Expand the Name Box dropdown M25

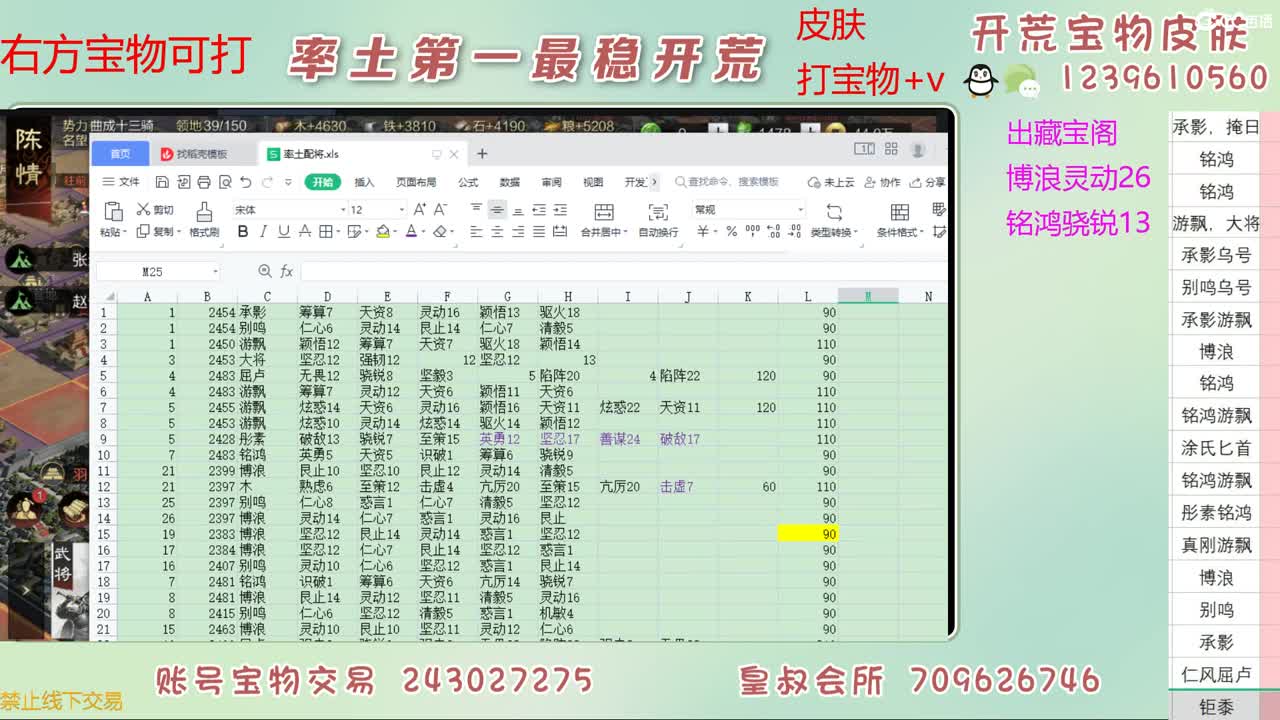click(x=214, y=271)
